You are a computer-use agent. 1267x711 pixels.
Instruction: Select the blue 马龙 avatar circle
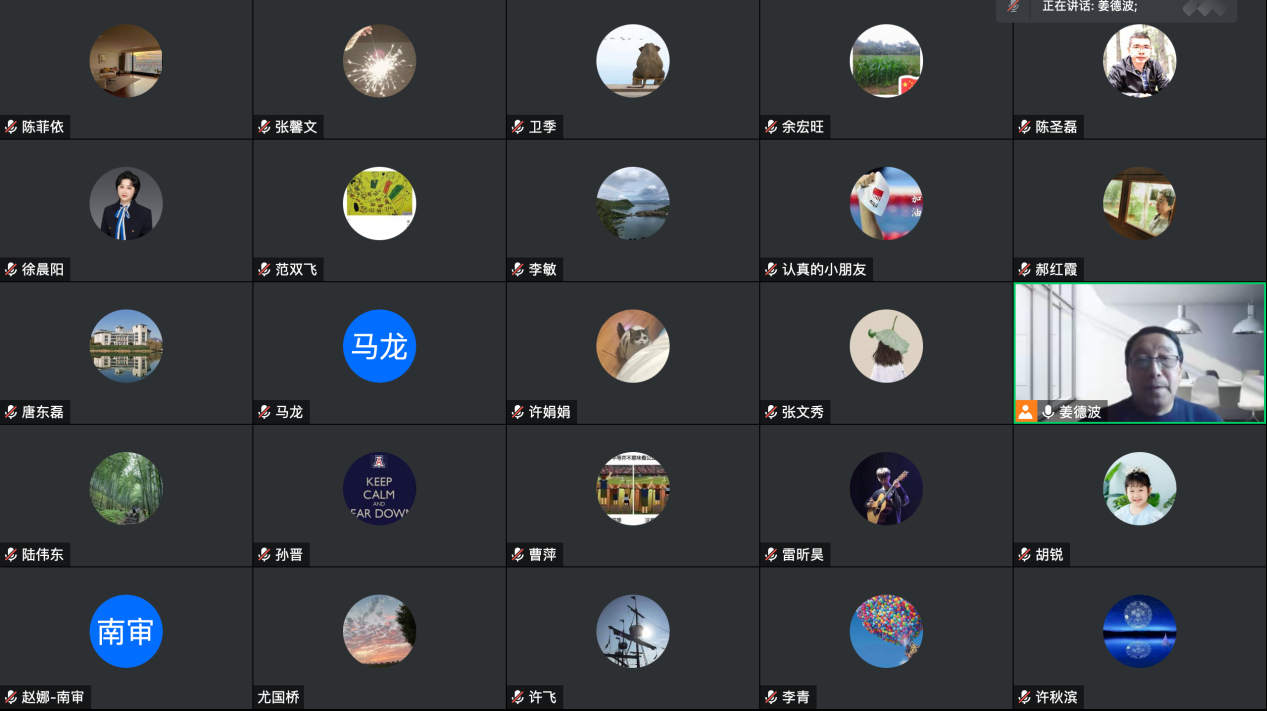tap(379, 346)
